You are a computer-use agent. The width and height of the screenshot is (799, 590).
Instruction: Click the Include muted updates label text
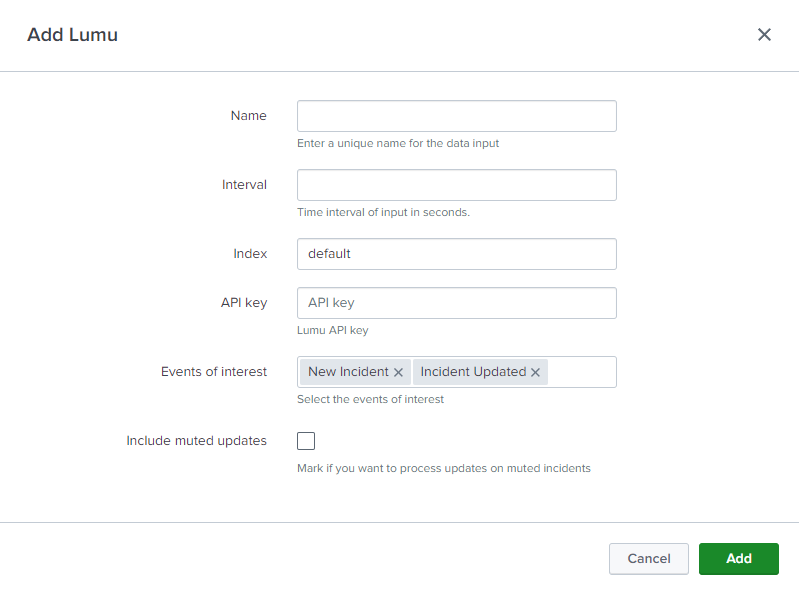pyautogui.click(x=196, y=441)
